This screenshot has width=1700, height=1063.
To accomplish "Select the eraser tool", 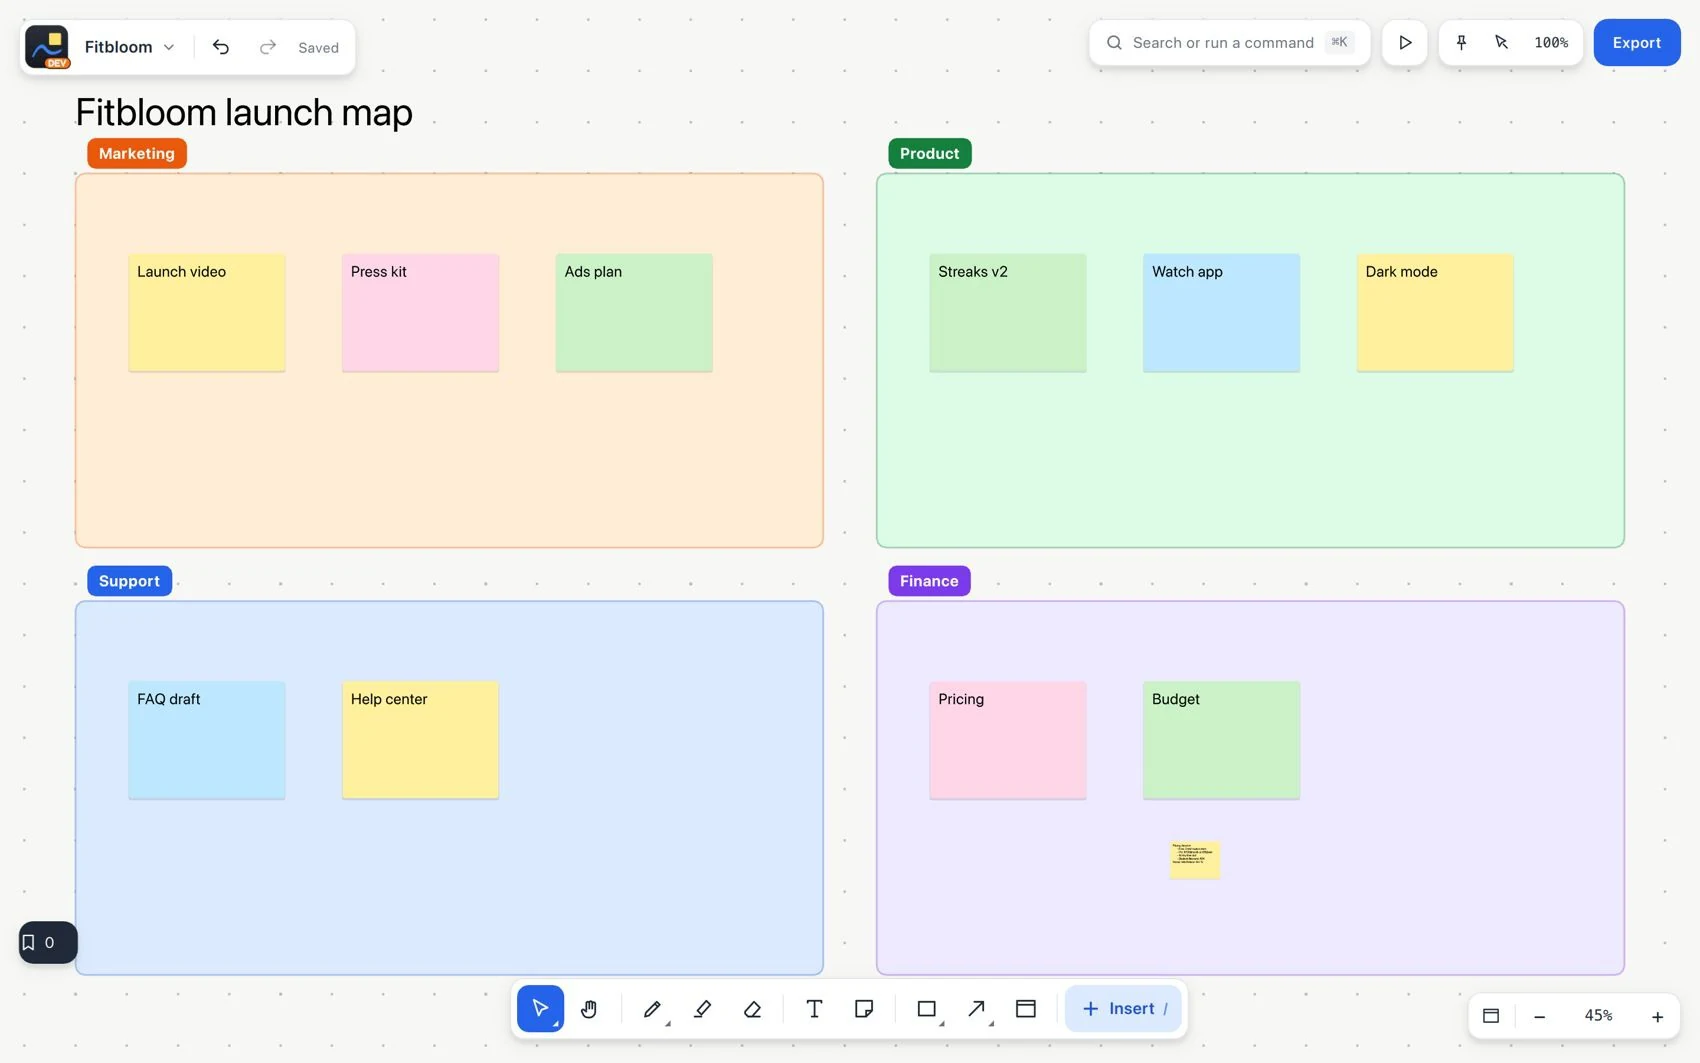I will pos(752,1008).
